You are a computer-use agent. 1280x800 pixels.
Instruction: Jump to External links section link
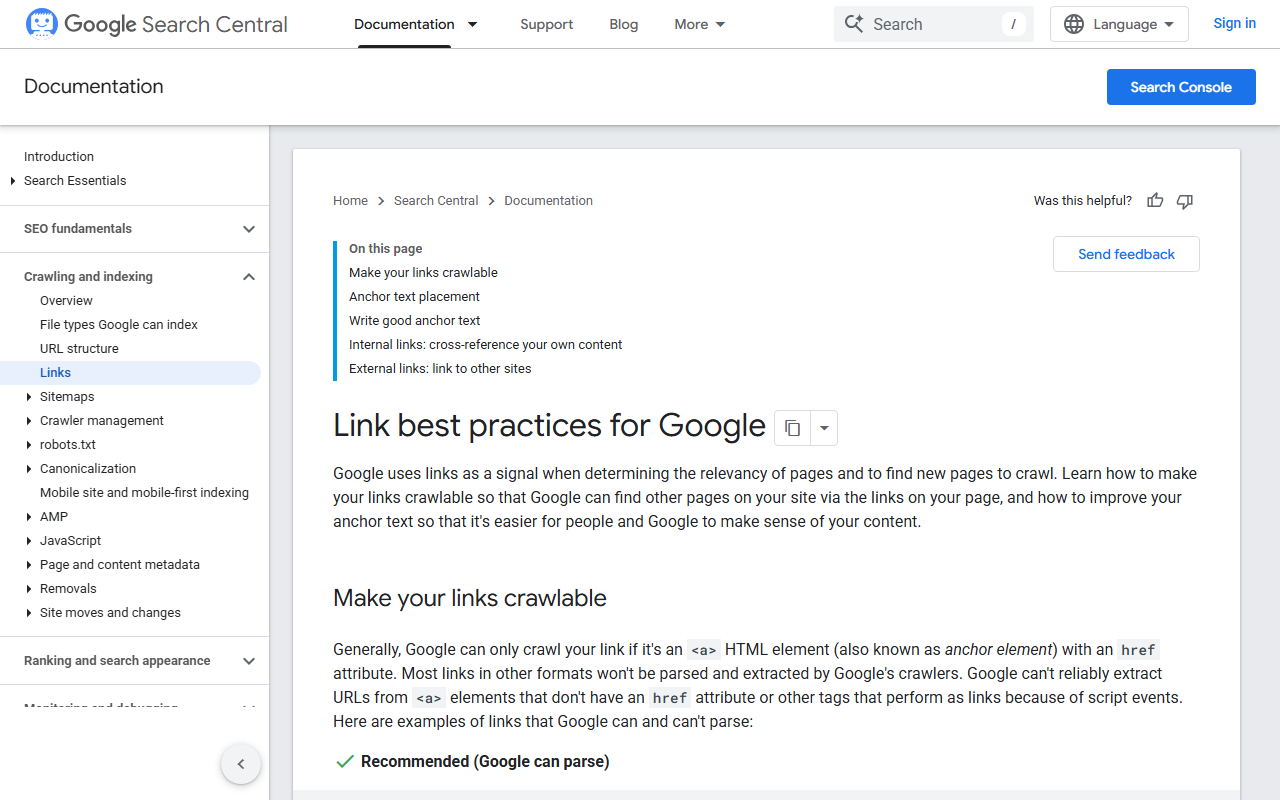(x=440, y=369)
